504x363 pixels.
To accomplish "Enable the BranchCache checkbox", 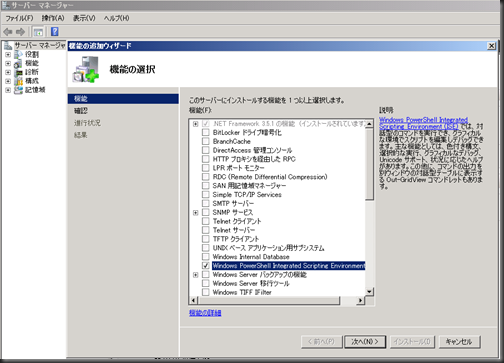I will click(206, 141).
